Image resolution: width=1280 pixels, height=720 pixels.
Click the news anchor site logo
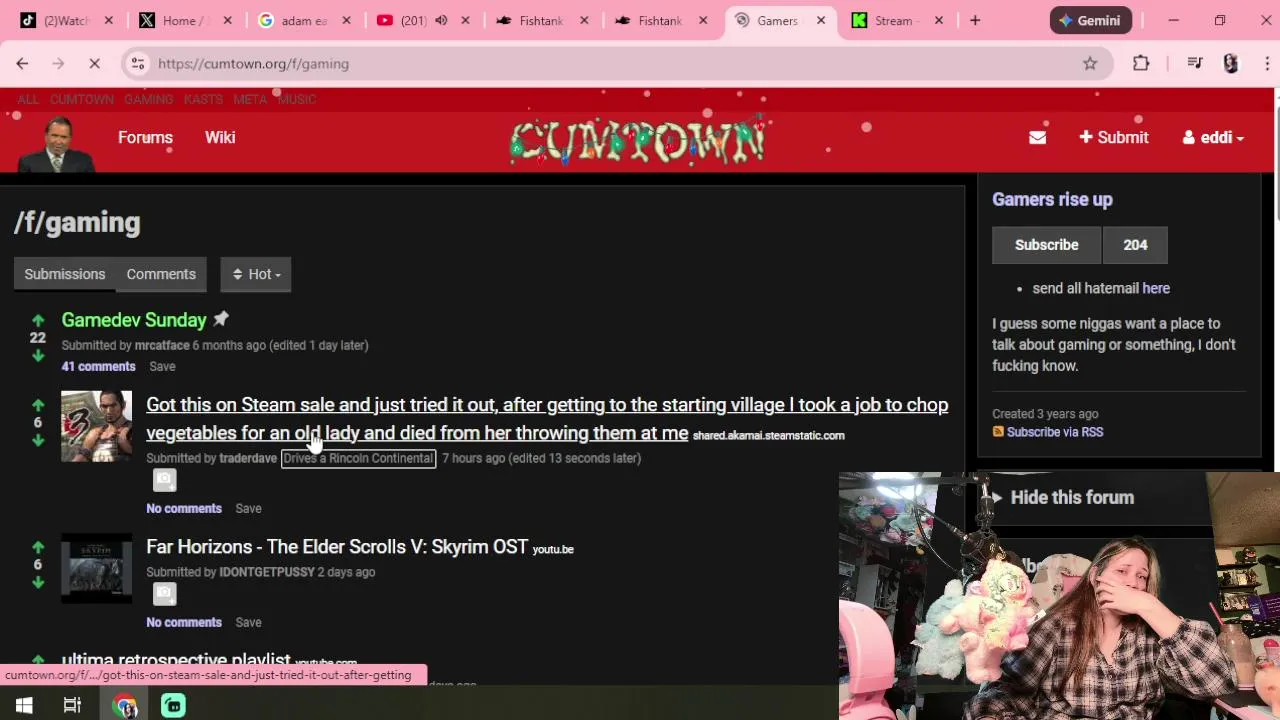point(57,143)
